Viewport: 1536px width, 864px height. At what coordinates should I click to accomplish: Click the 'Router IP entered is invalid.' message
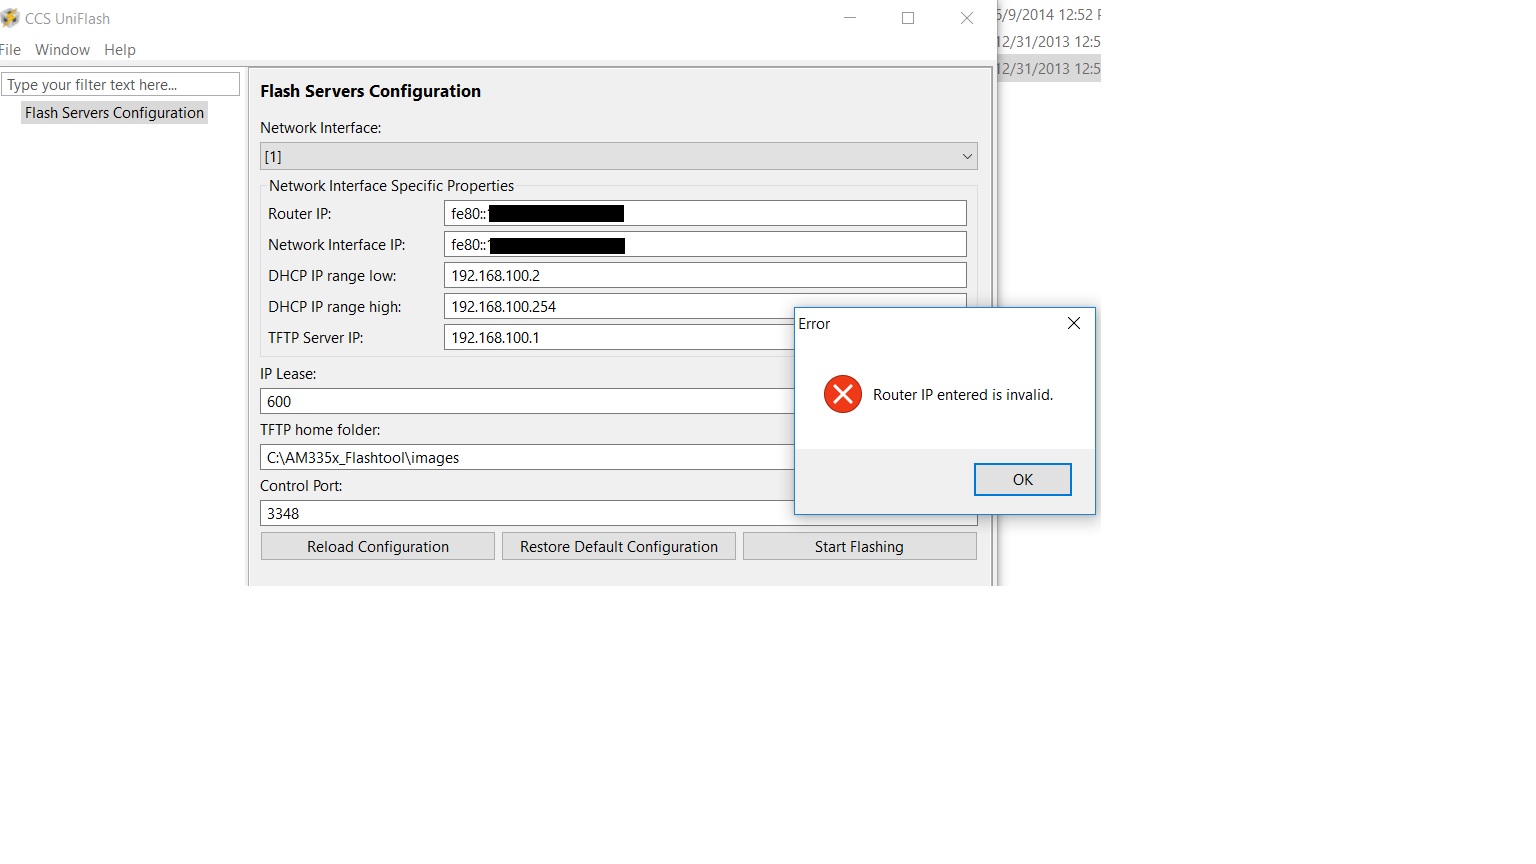pyautogui.click(x=963, y=395)
